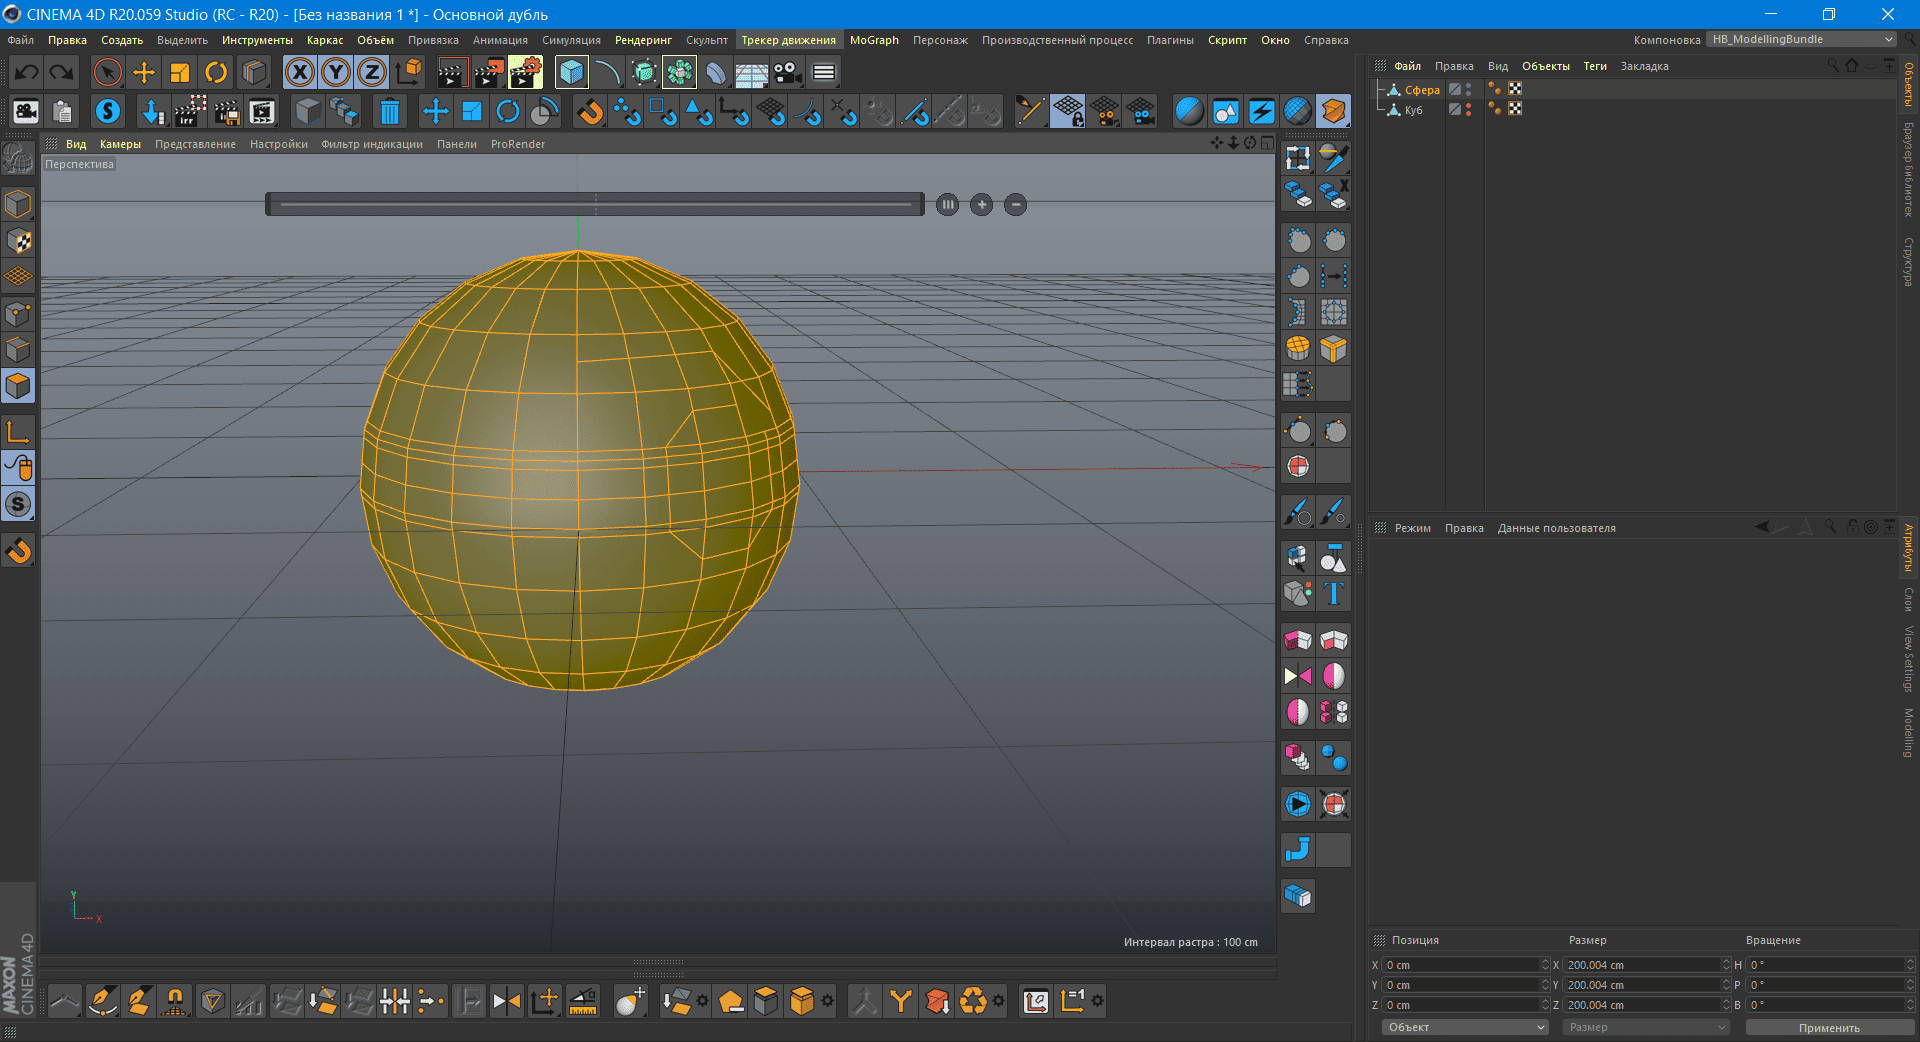Click the blue T text tool icon
The width and height of the screenshot is (1920, 1042).
pos(1334,594)
